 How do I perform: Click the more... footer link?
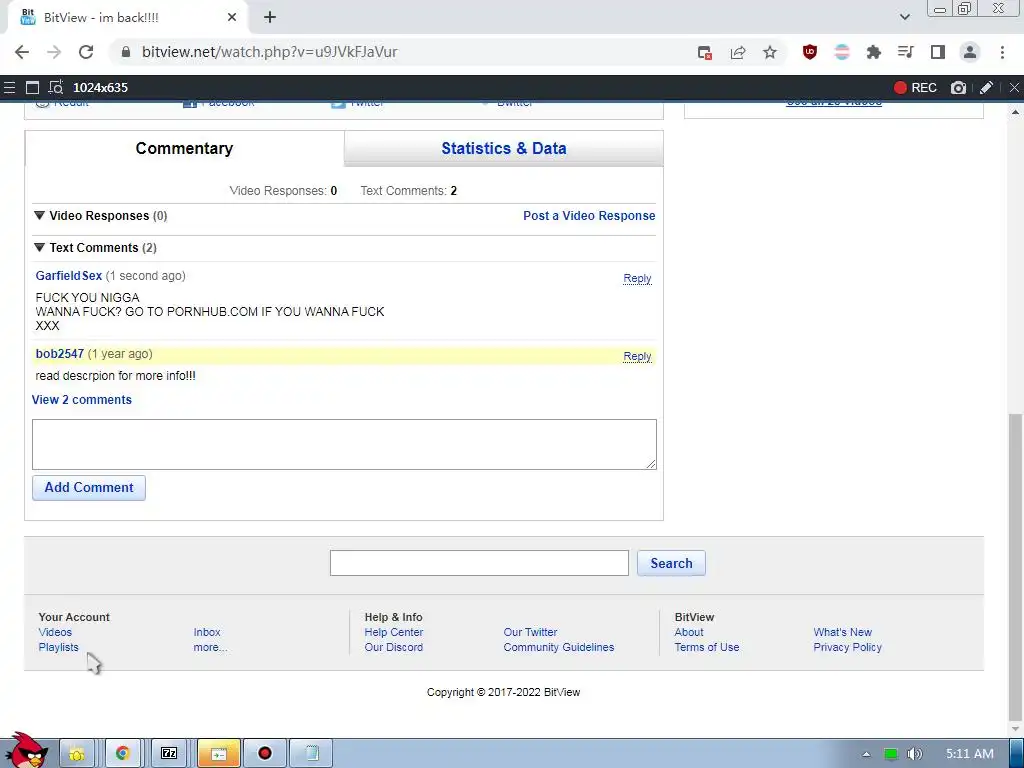[x=210, y=647]
